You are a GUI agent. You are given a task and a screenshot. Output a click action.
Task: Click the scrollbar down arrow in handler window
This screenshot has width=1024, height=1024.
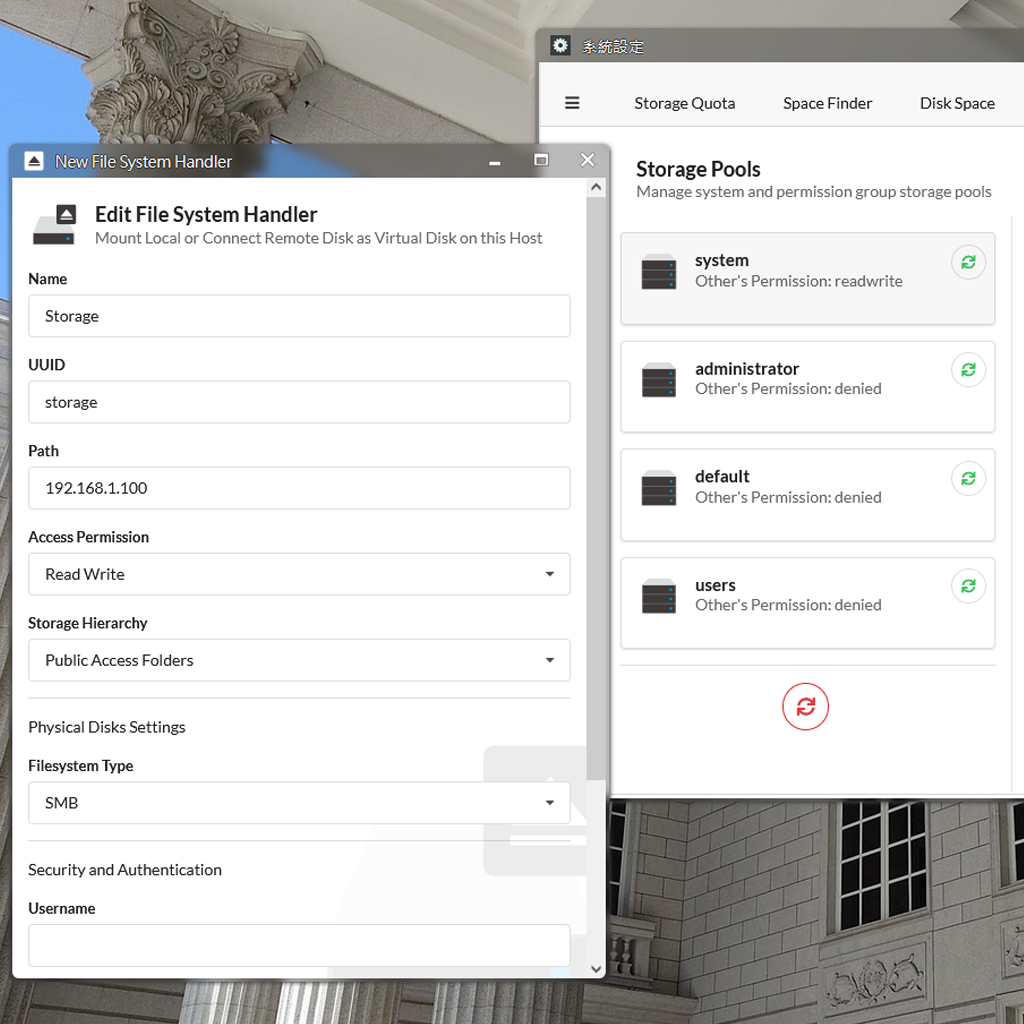tap(596, 968)
